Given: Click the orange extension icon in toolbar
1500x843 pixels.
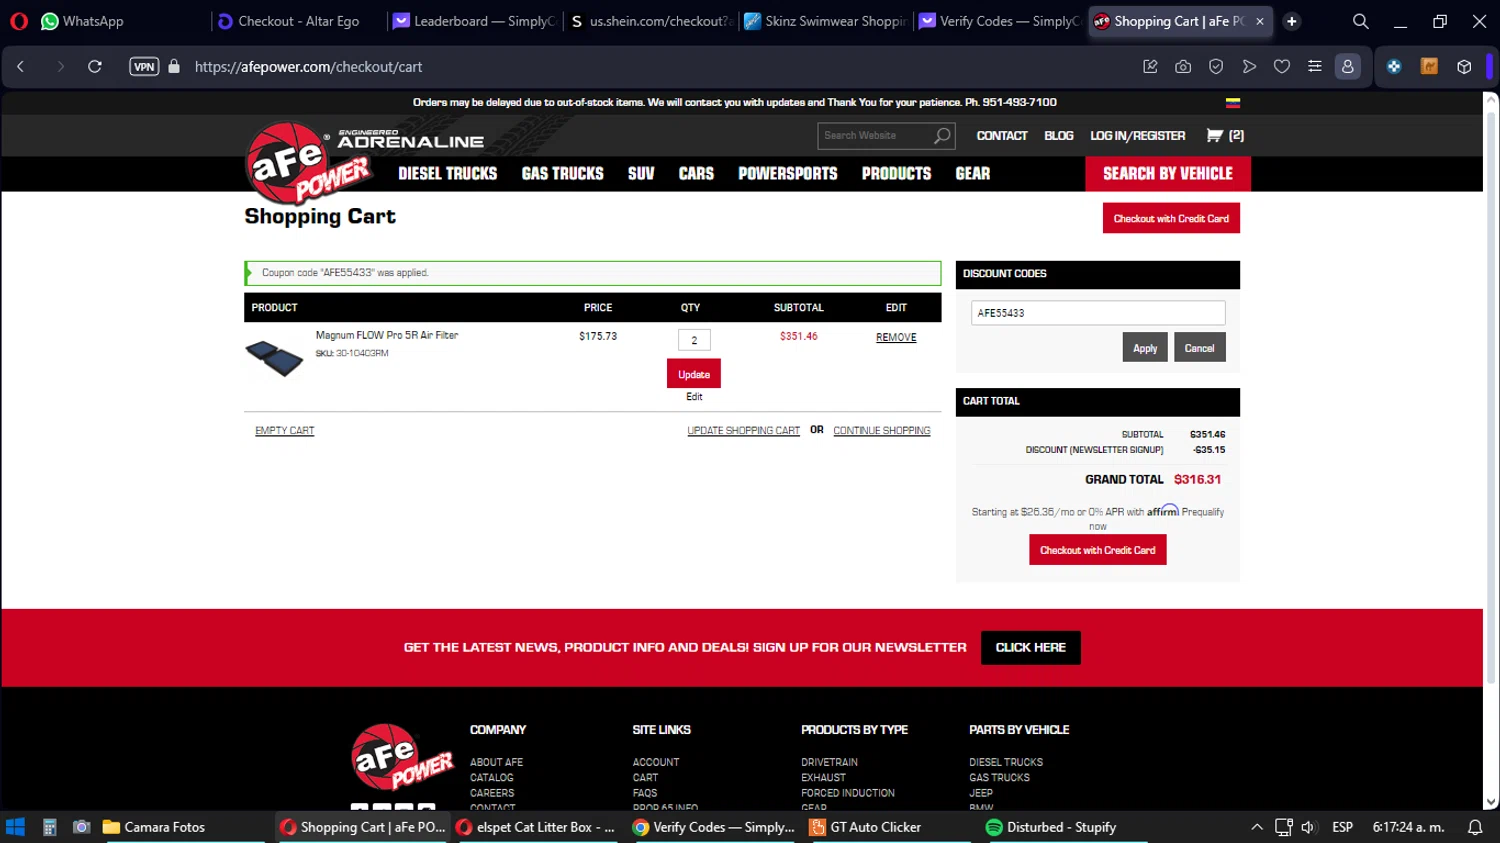Looking at the screenshot, I should (x=1429, y=67).
